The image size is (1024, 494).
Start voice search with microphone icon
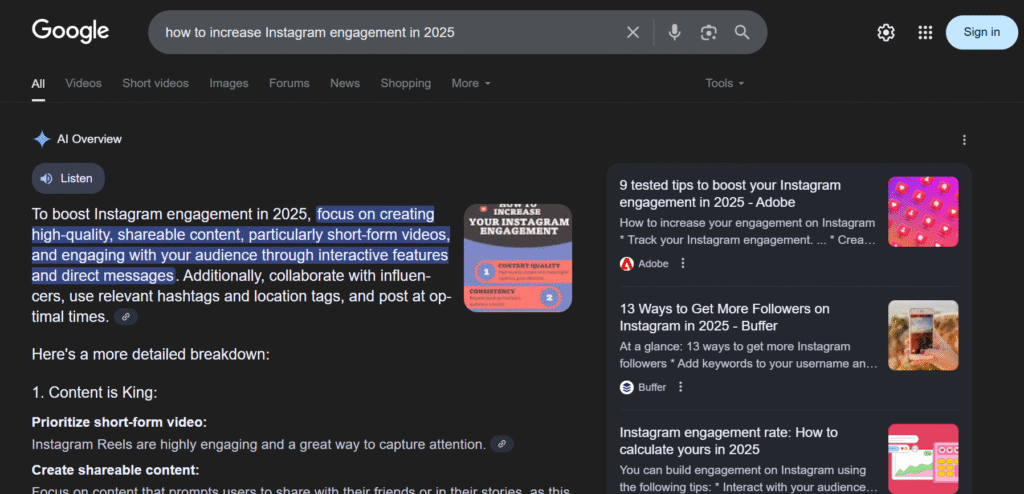(675, 32)
